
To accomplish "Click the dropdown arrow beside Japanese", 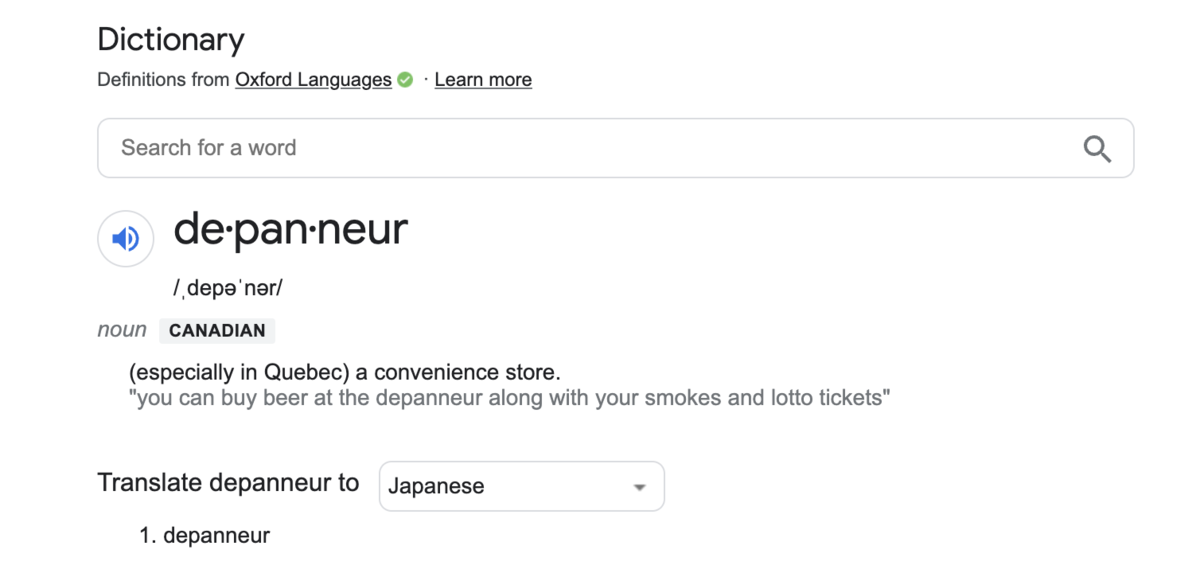I will coord(639,487).
